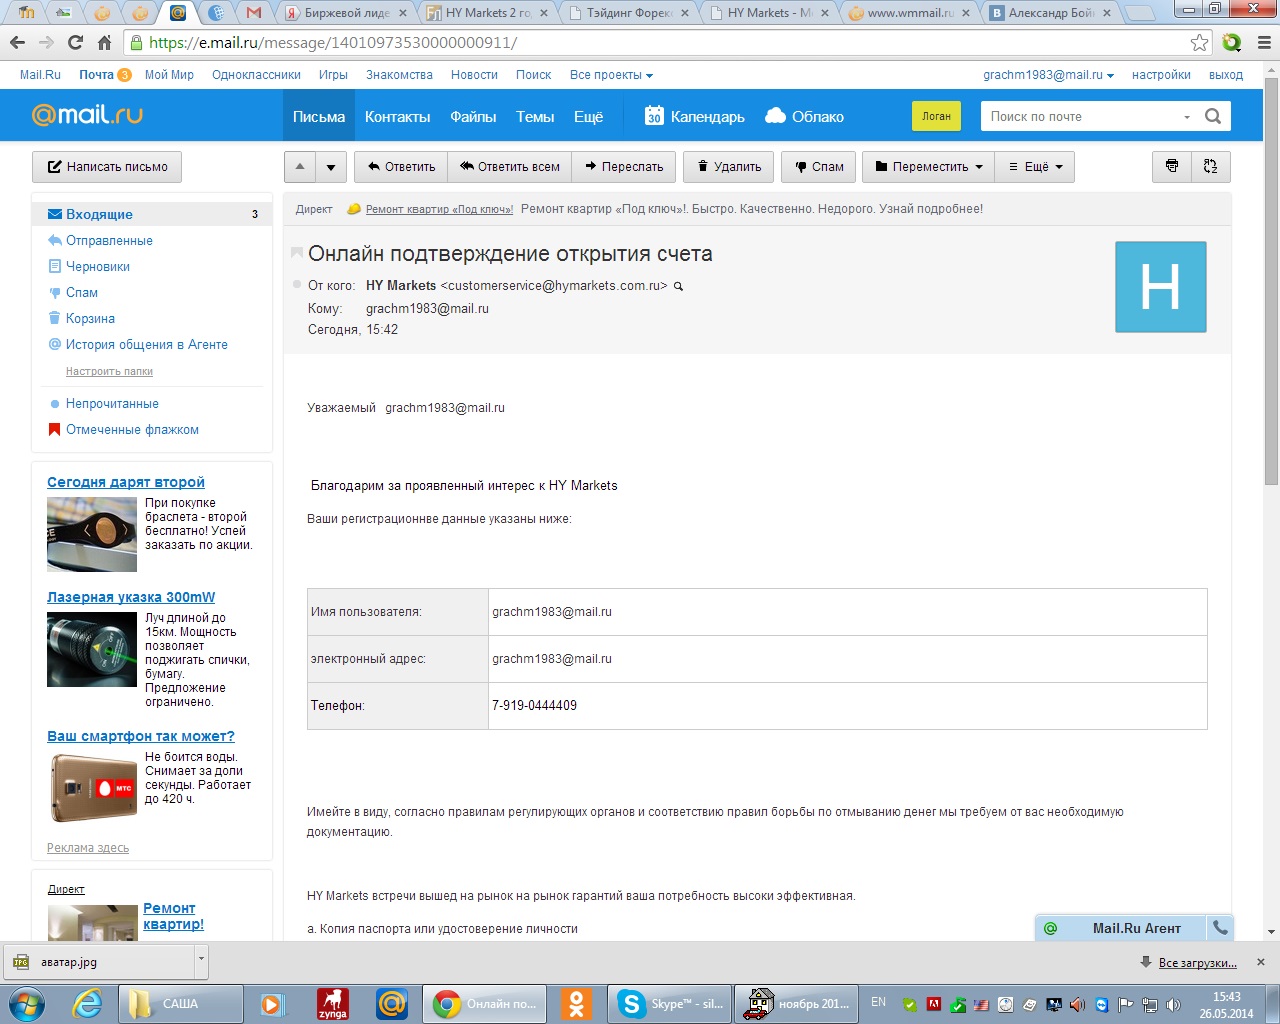Launch Internet Explorer from taskbar

[87, 1003]
